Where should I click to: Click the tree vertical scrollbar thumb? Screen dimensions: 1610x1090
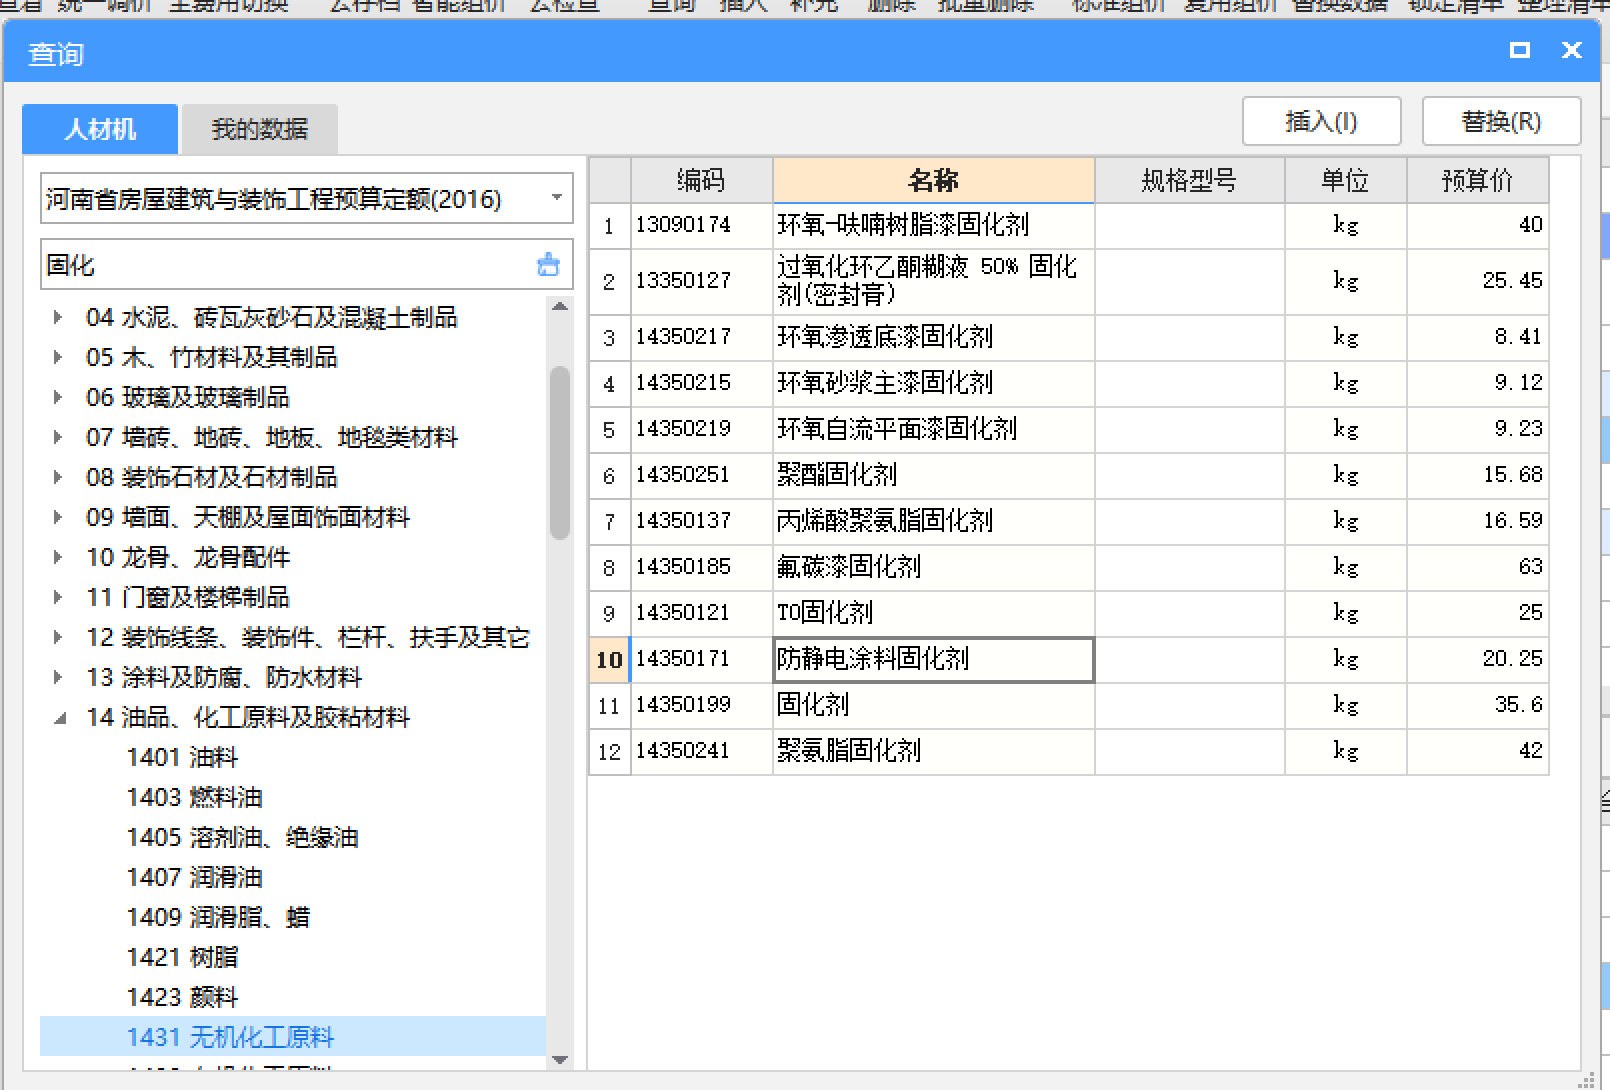point(560,452)
